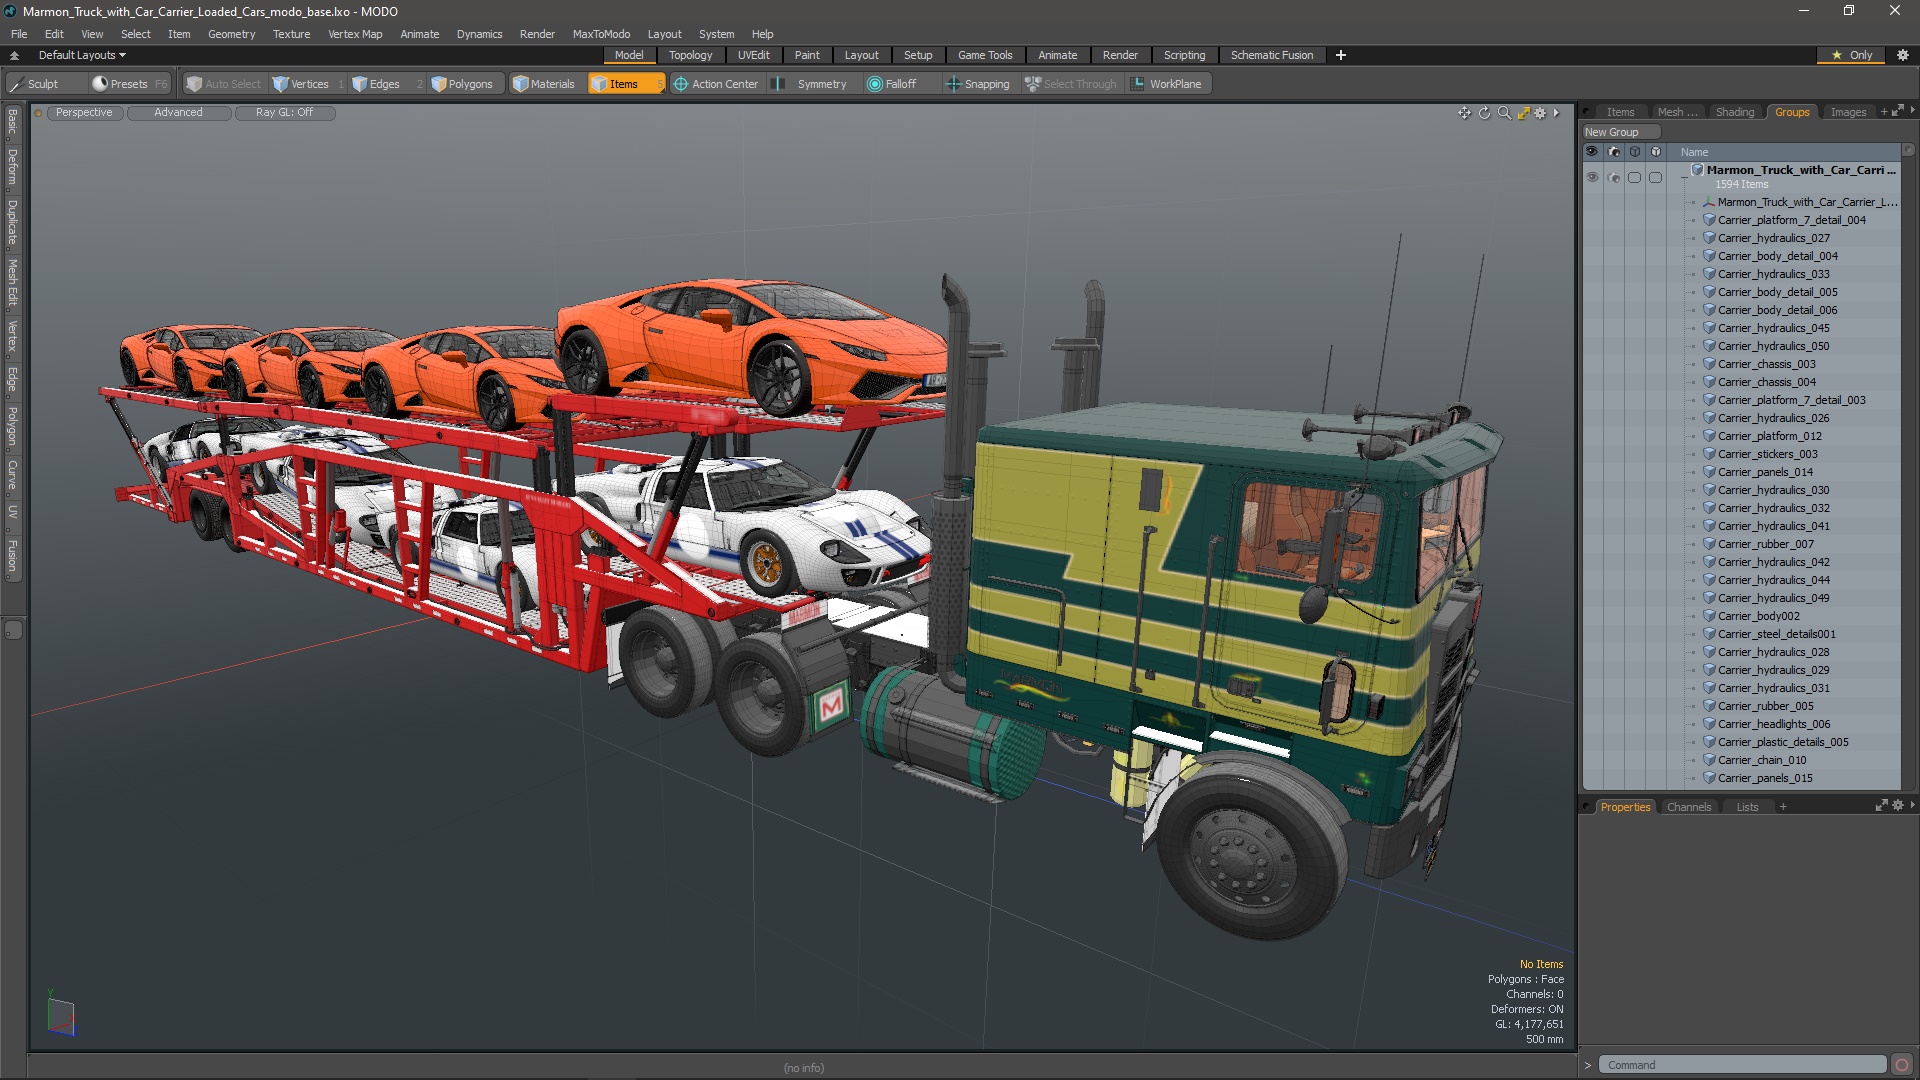The image size is (1920, 1080).
Task: Click the viewport zoom magnifier icon
Action: pos(1504,113)
